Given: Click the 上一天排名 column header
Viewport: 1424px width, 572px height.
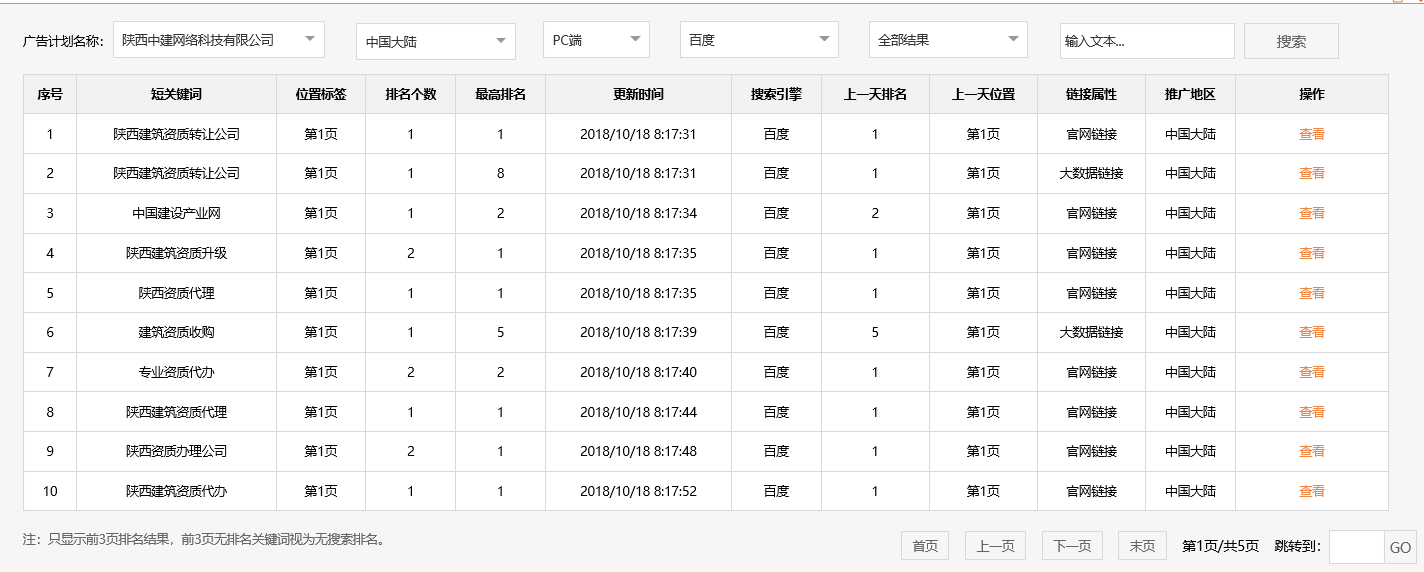Looking at the screenshot, I should (875, 94).
